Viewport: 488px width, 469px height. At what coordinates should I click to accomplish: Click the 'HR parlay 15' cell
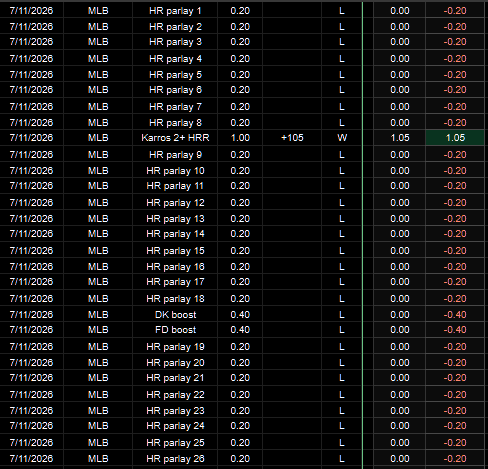tap(175, 251)
